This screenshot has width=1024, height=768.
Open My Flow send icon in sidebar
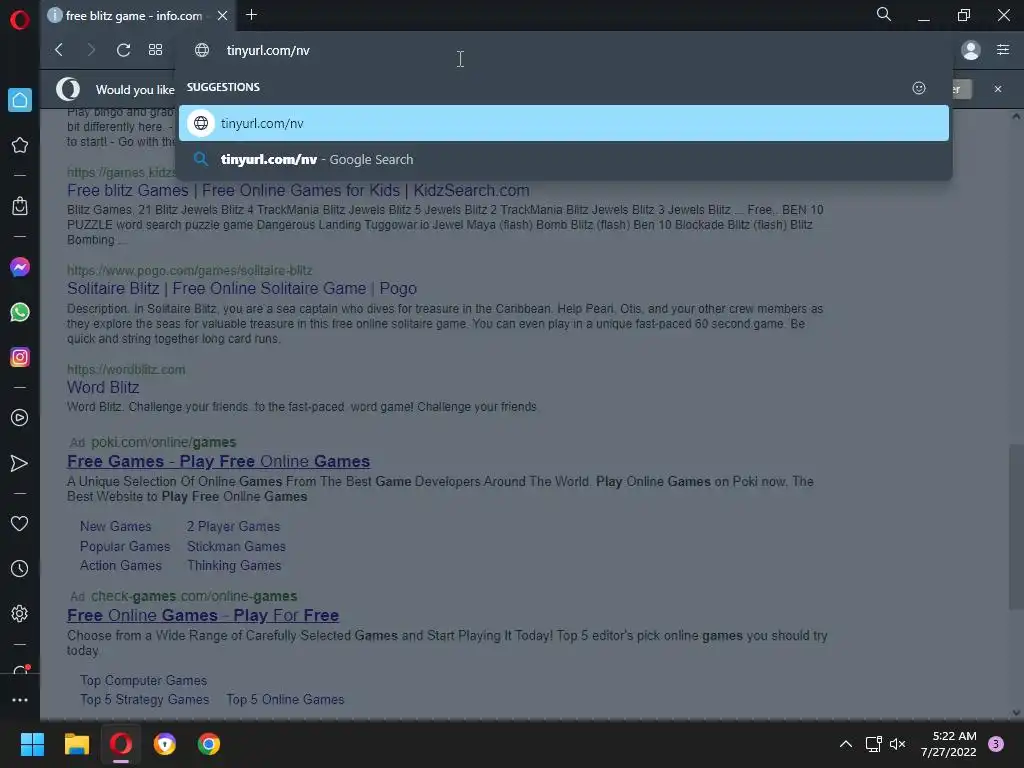click(x=20, y=464)
